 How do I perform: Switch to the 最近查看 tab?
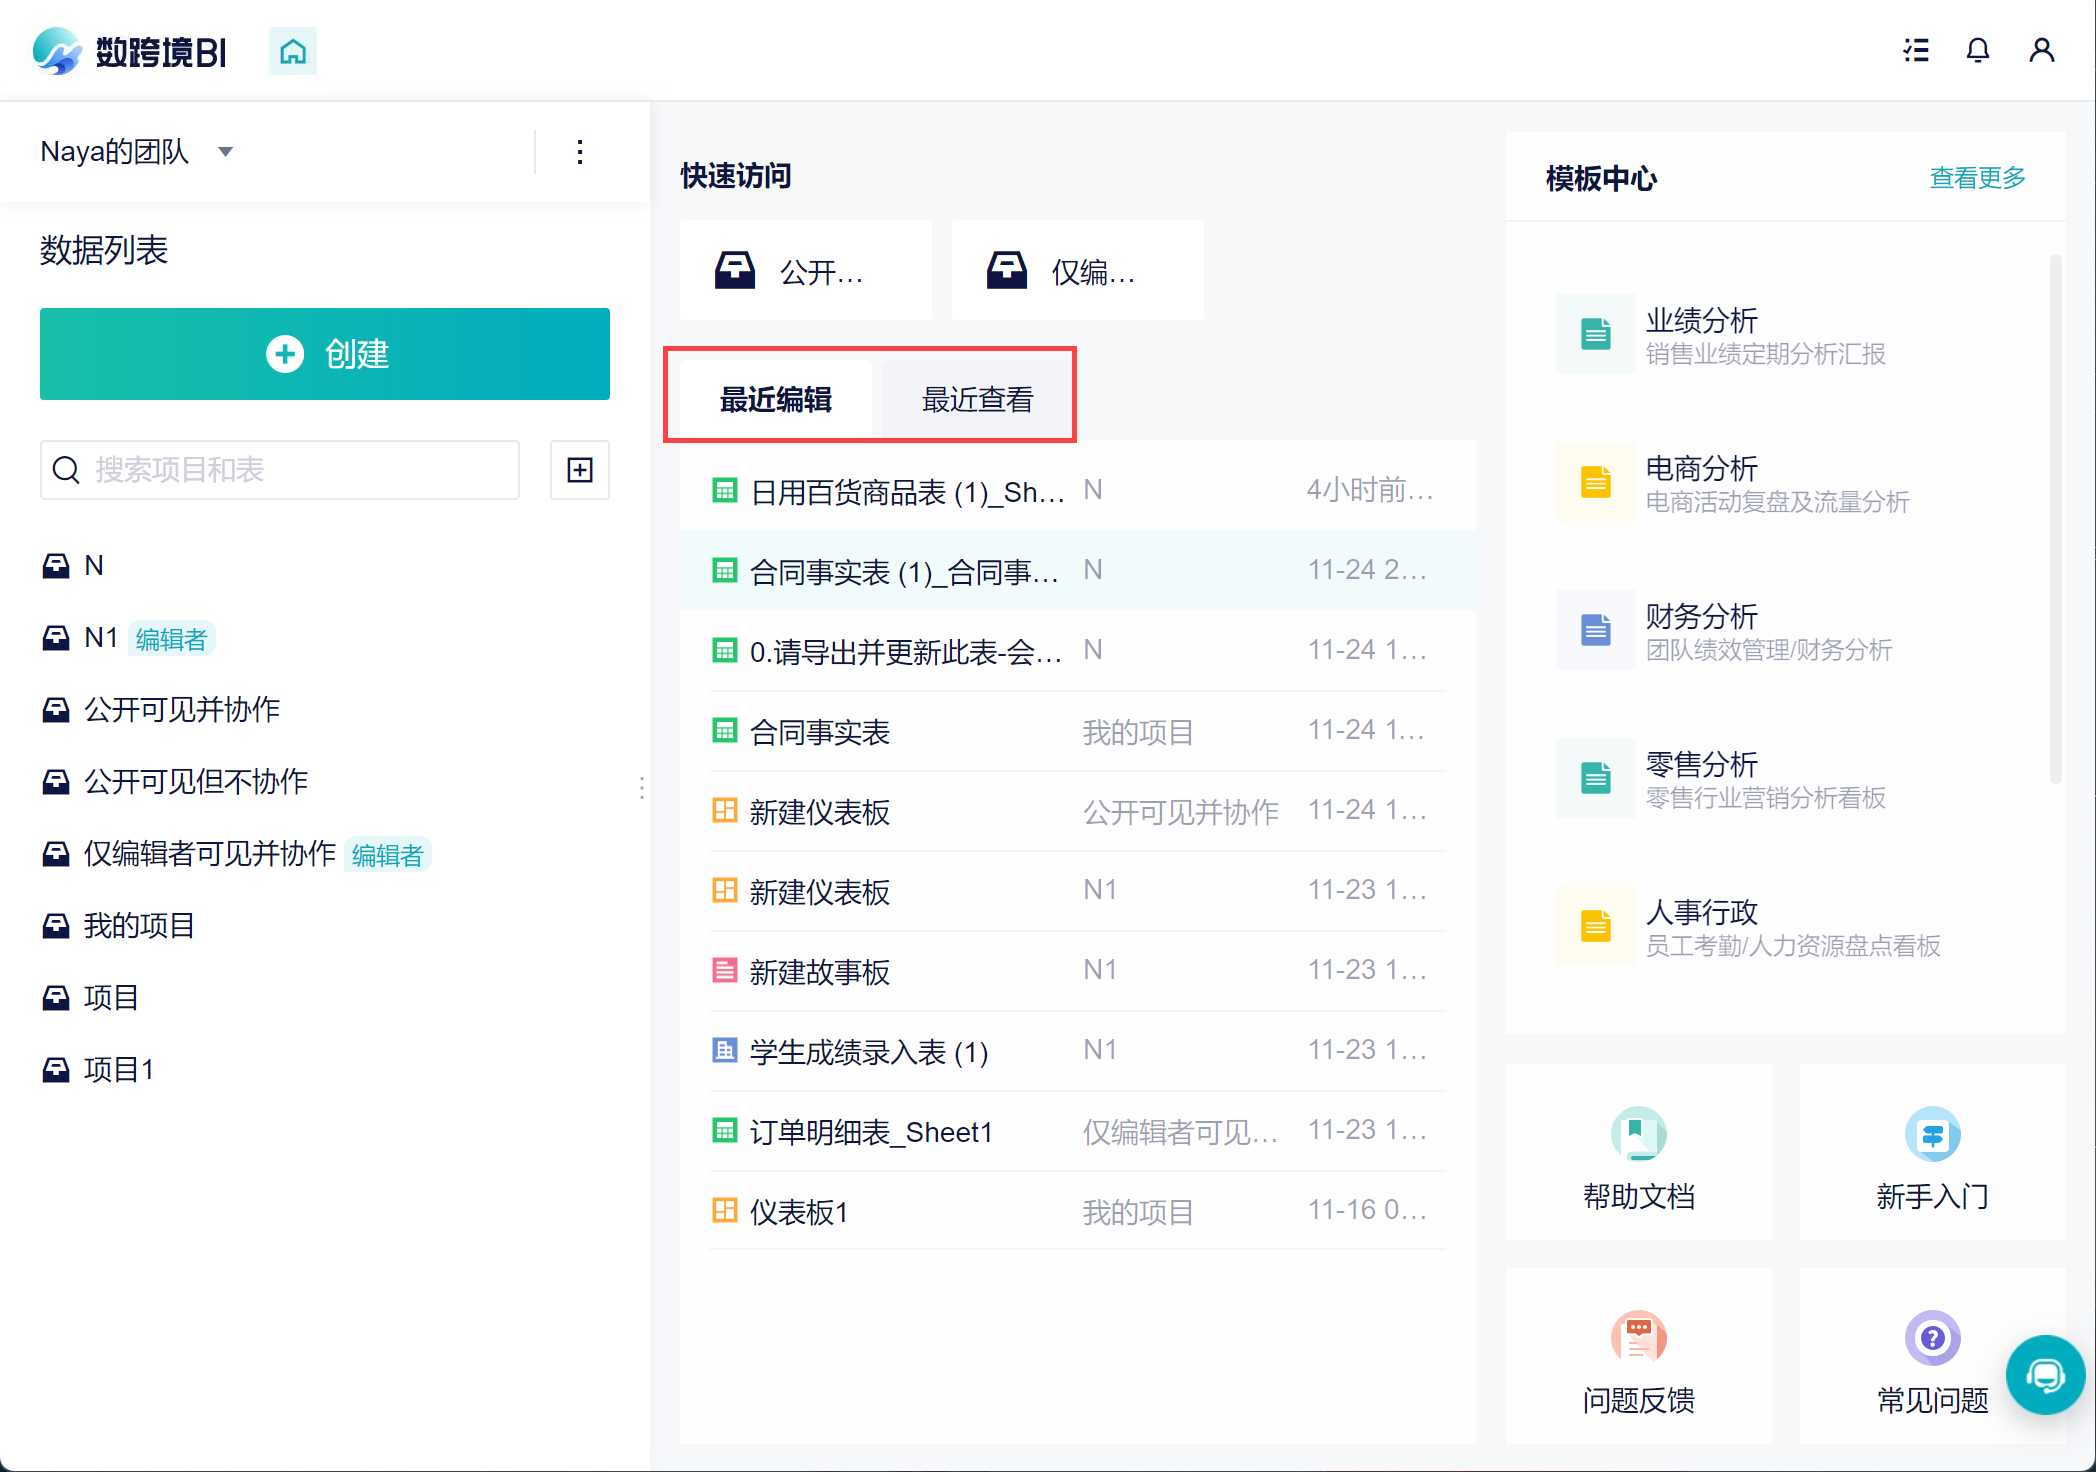point(977,400)
